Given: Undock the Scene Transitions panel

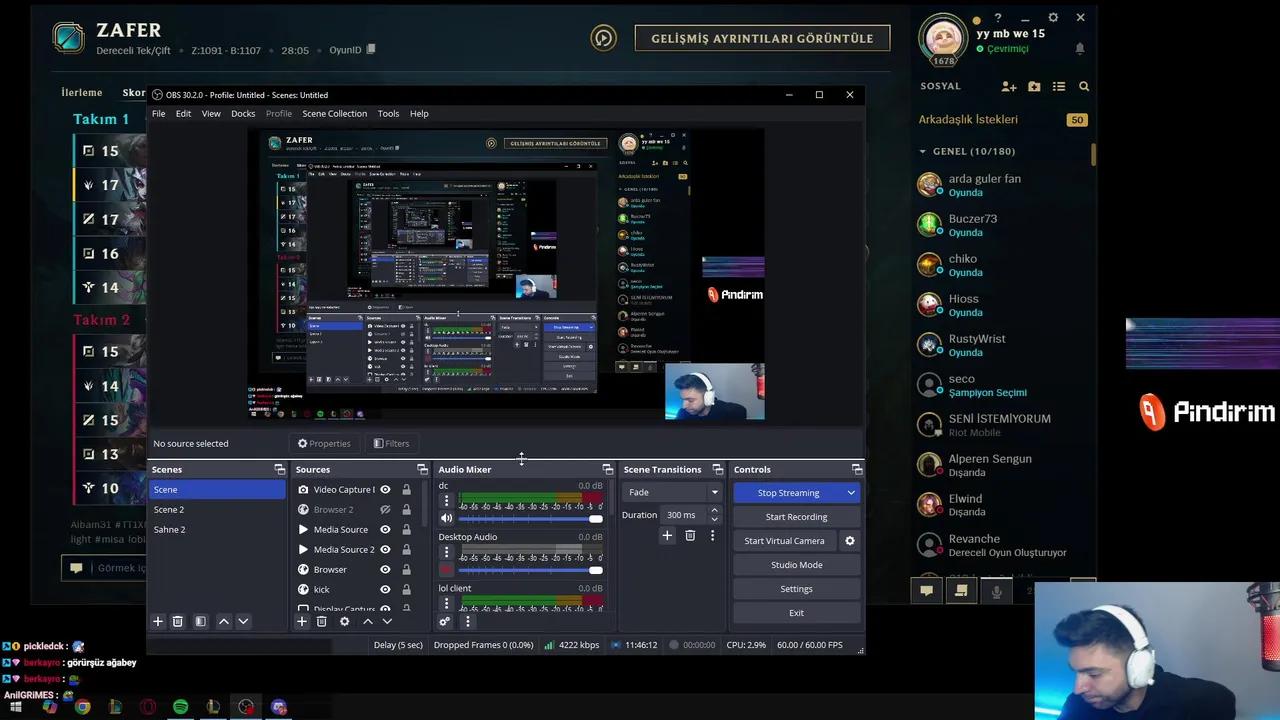Looking at the screenshot, I should coord(717,469).
